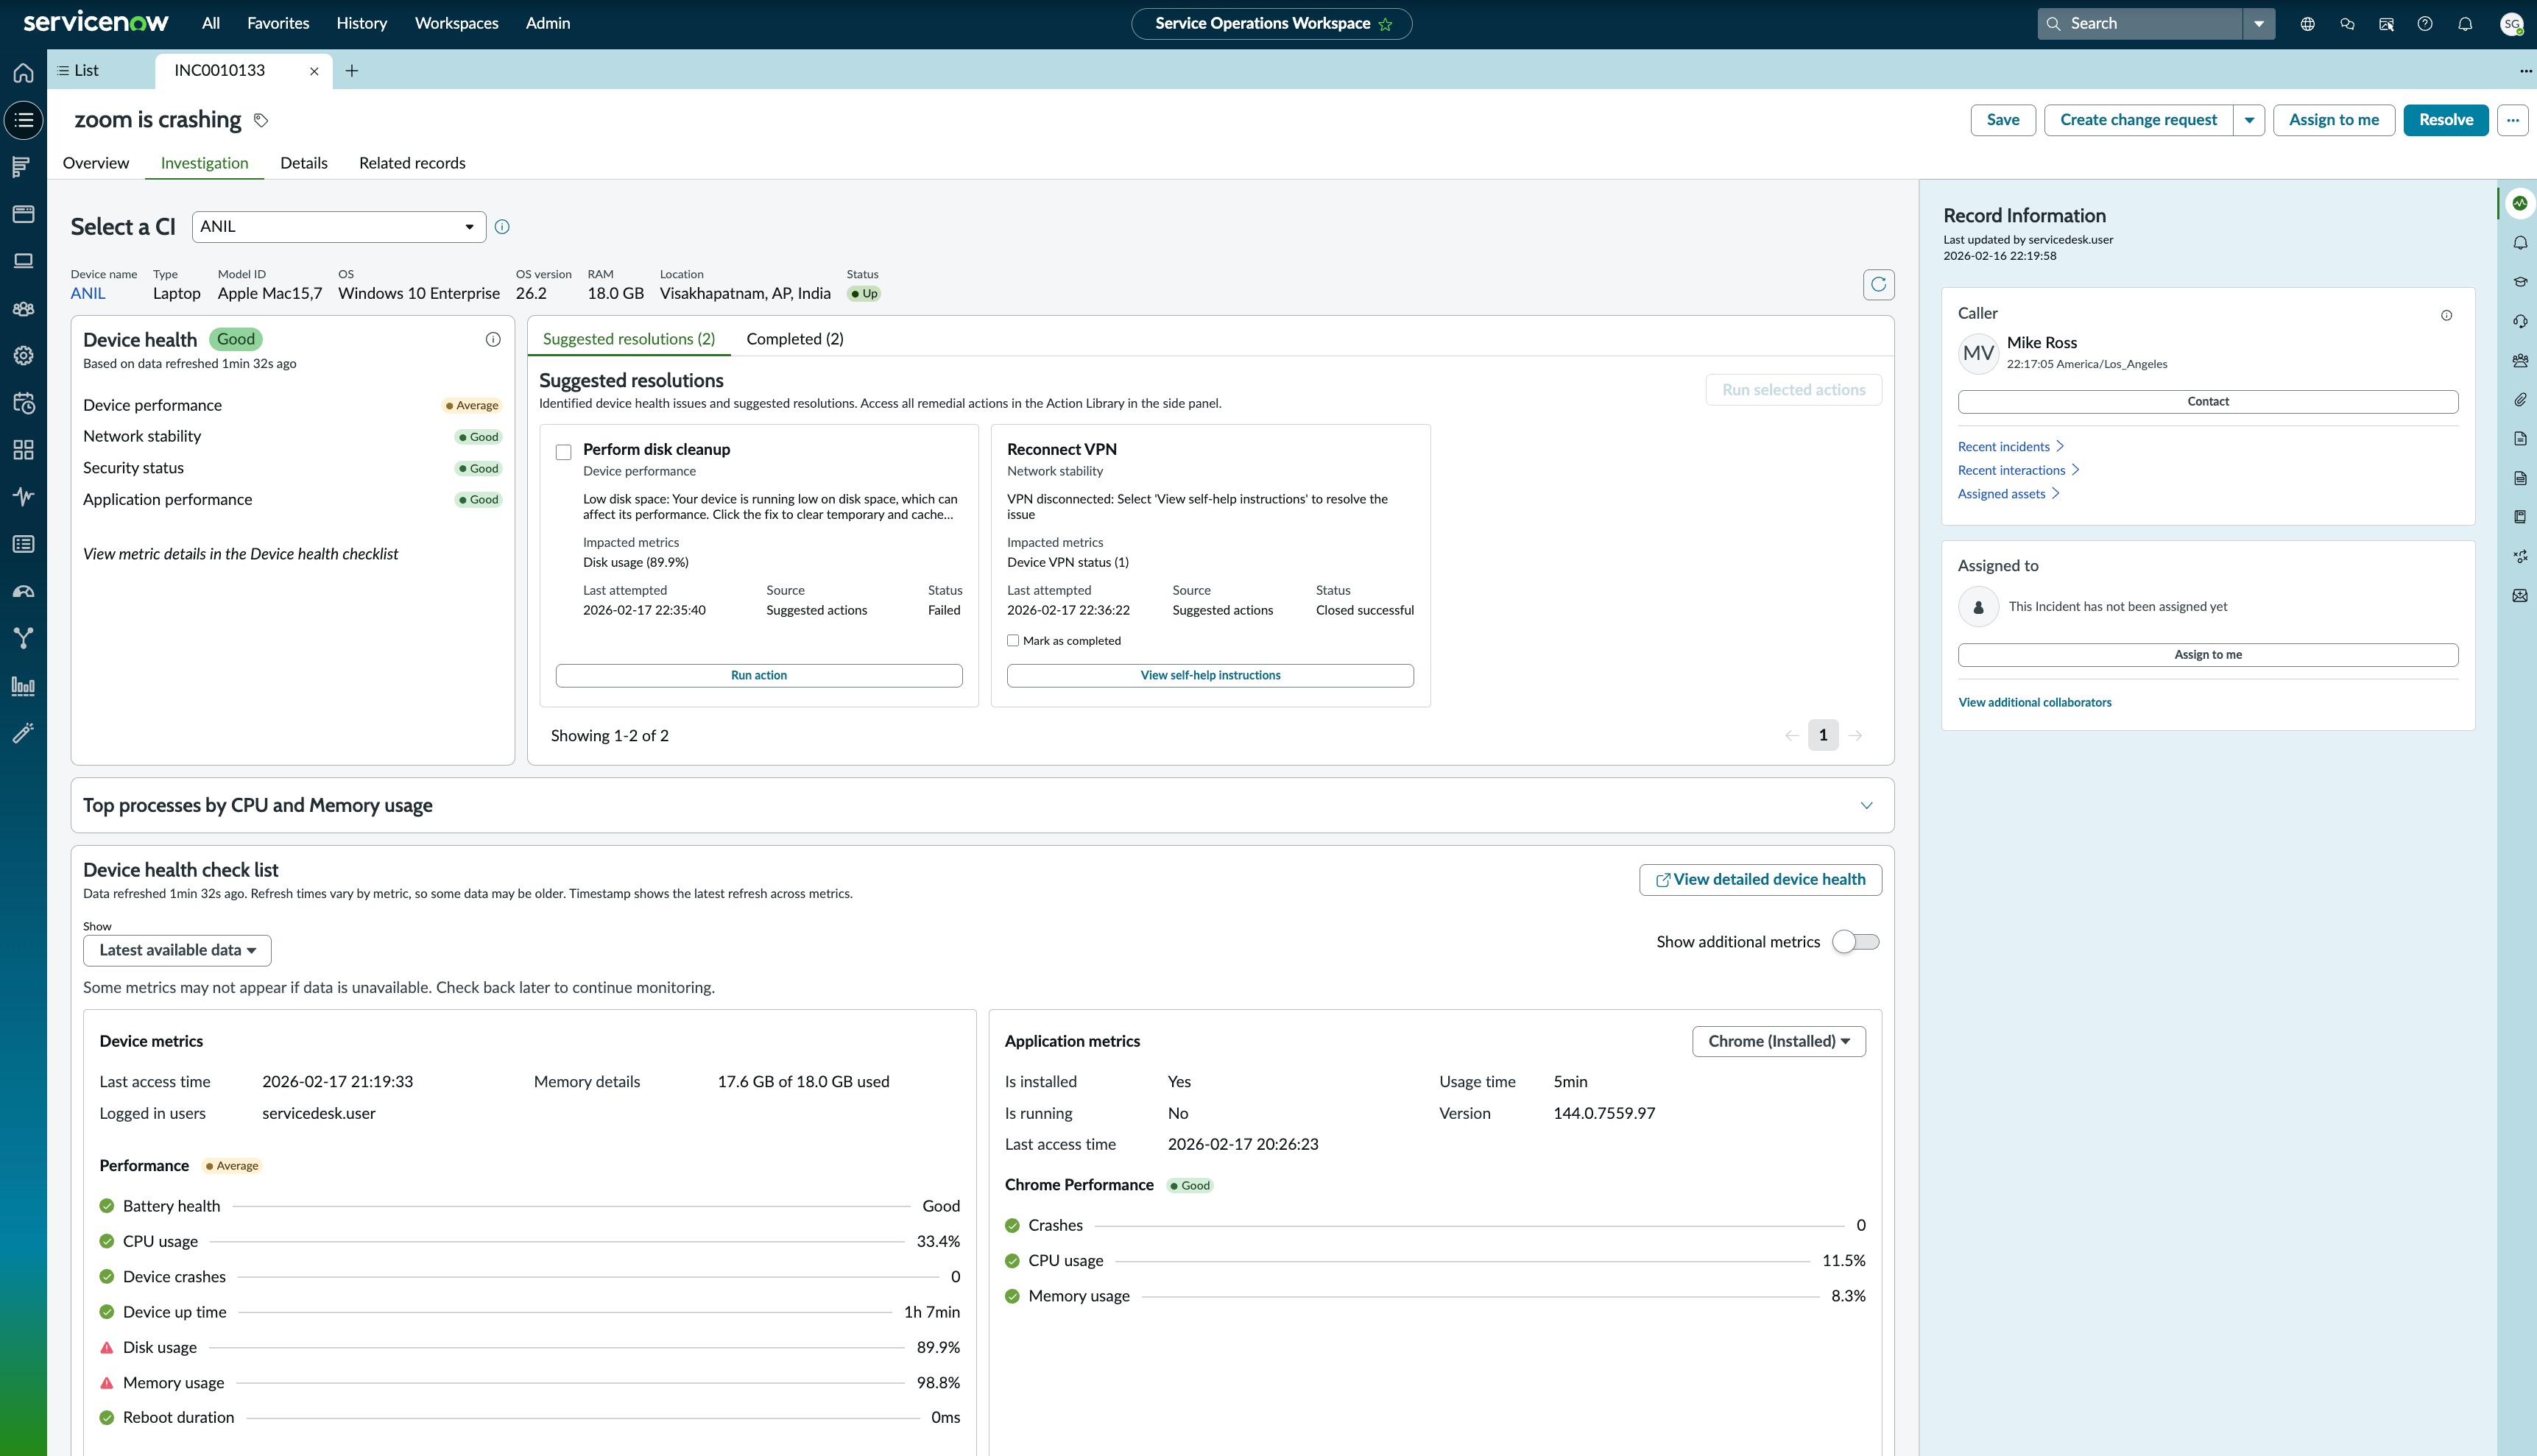Favorite Service Operations Workspace with star icon
Screen dimensions: 2537x1456
coord(1385,24)
